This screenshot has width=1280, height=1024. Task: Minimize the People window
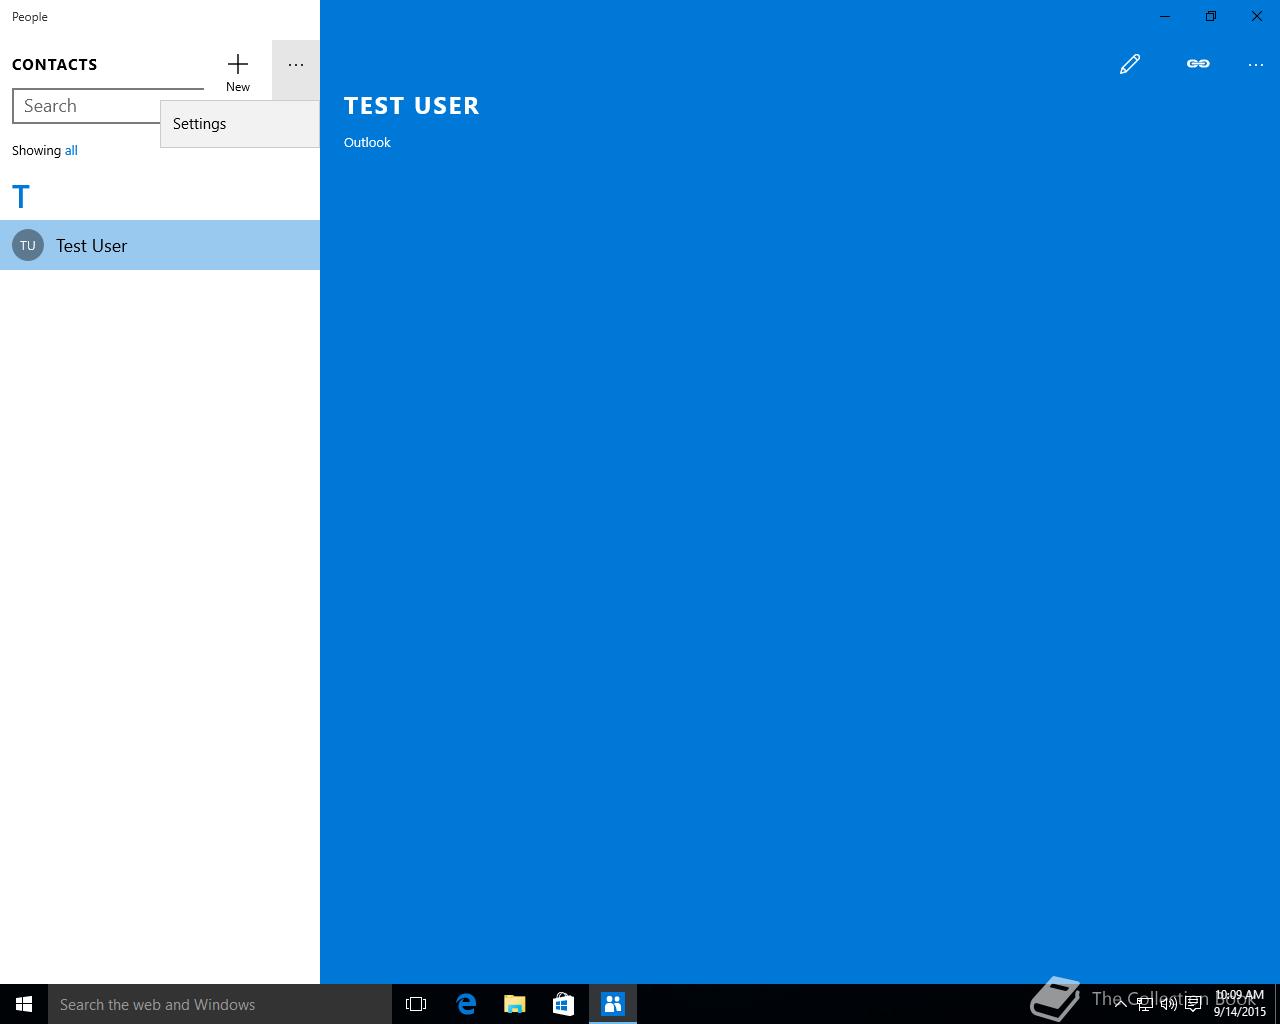click(1165, 16)
